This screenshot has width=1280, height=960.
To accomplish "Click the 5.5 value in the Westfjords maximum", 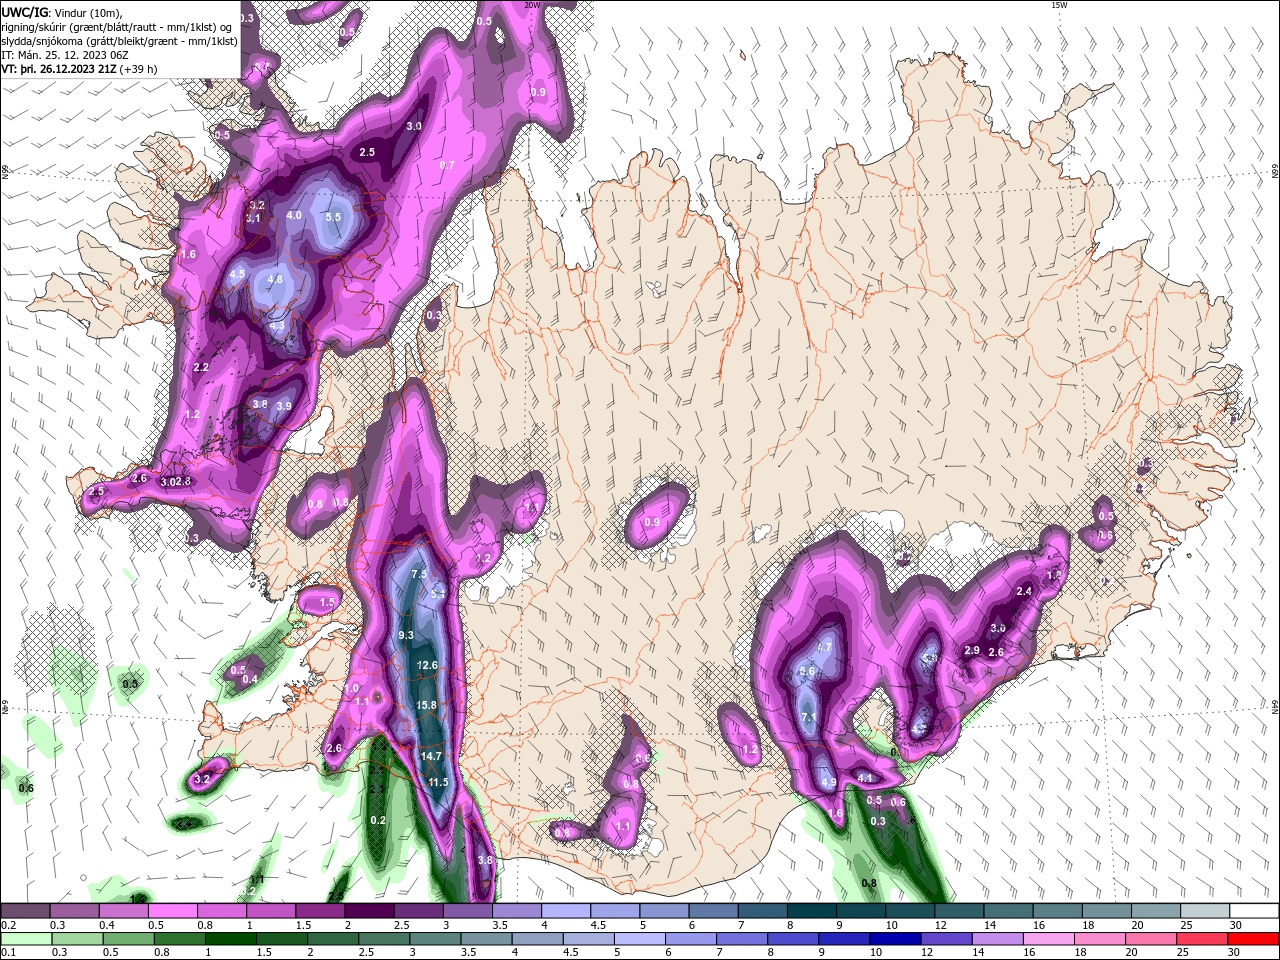I will [x=334, y=217].
